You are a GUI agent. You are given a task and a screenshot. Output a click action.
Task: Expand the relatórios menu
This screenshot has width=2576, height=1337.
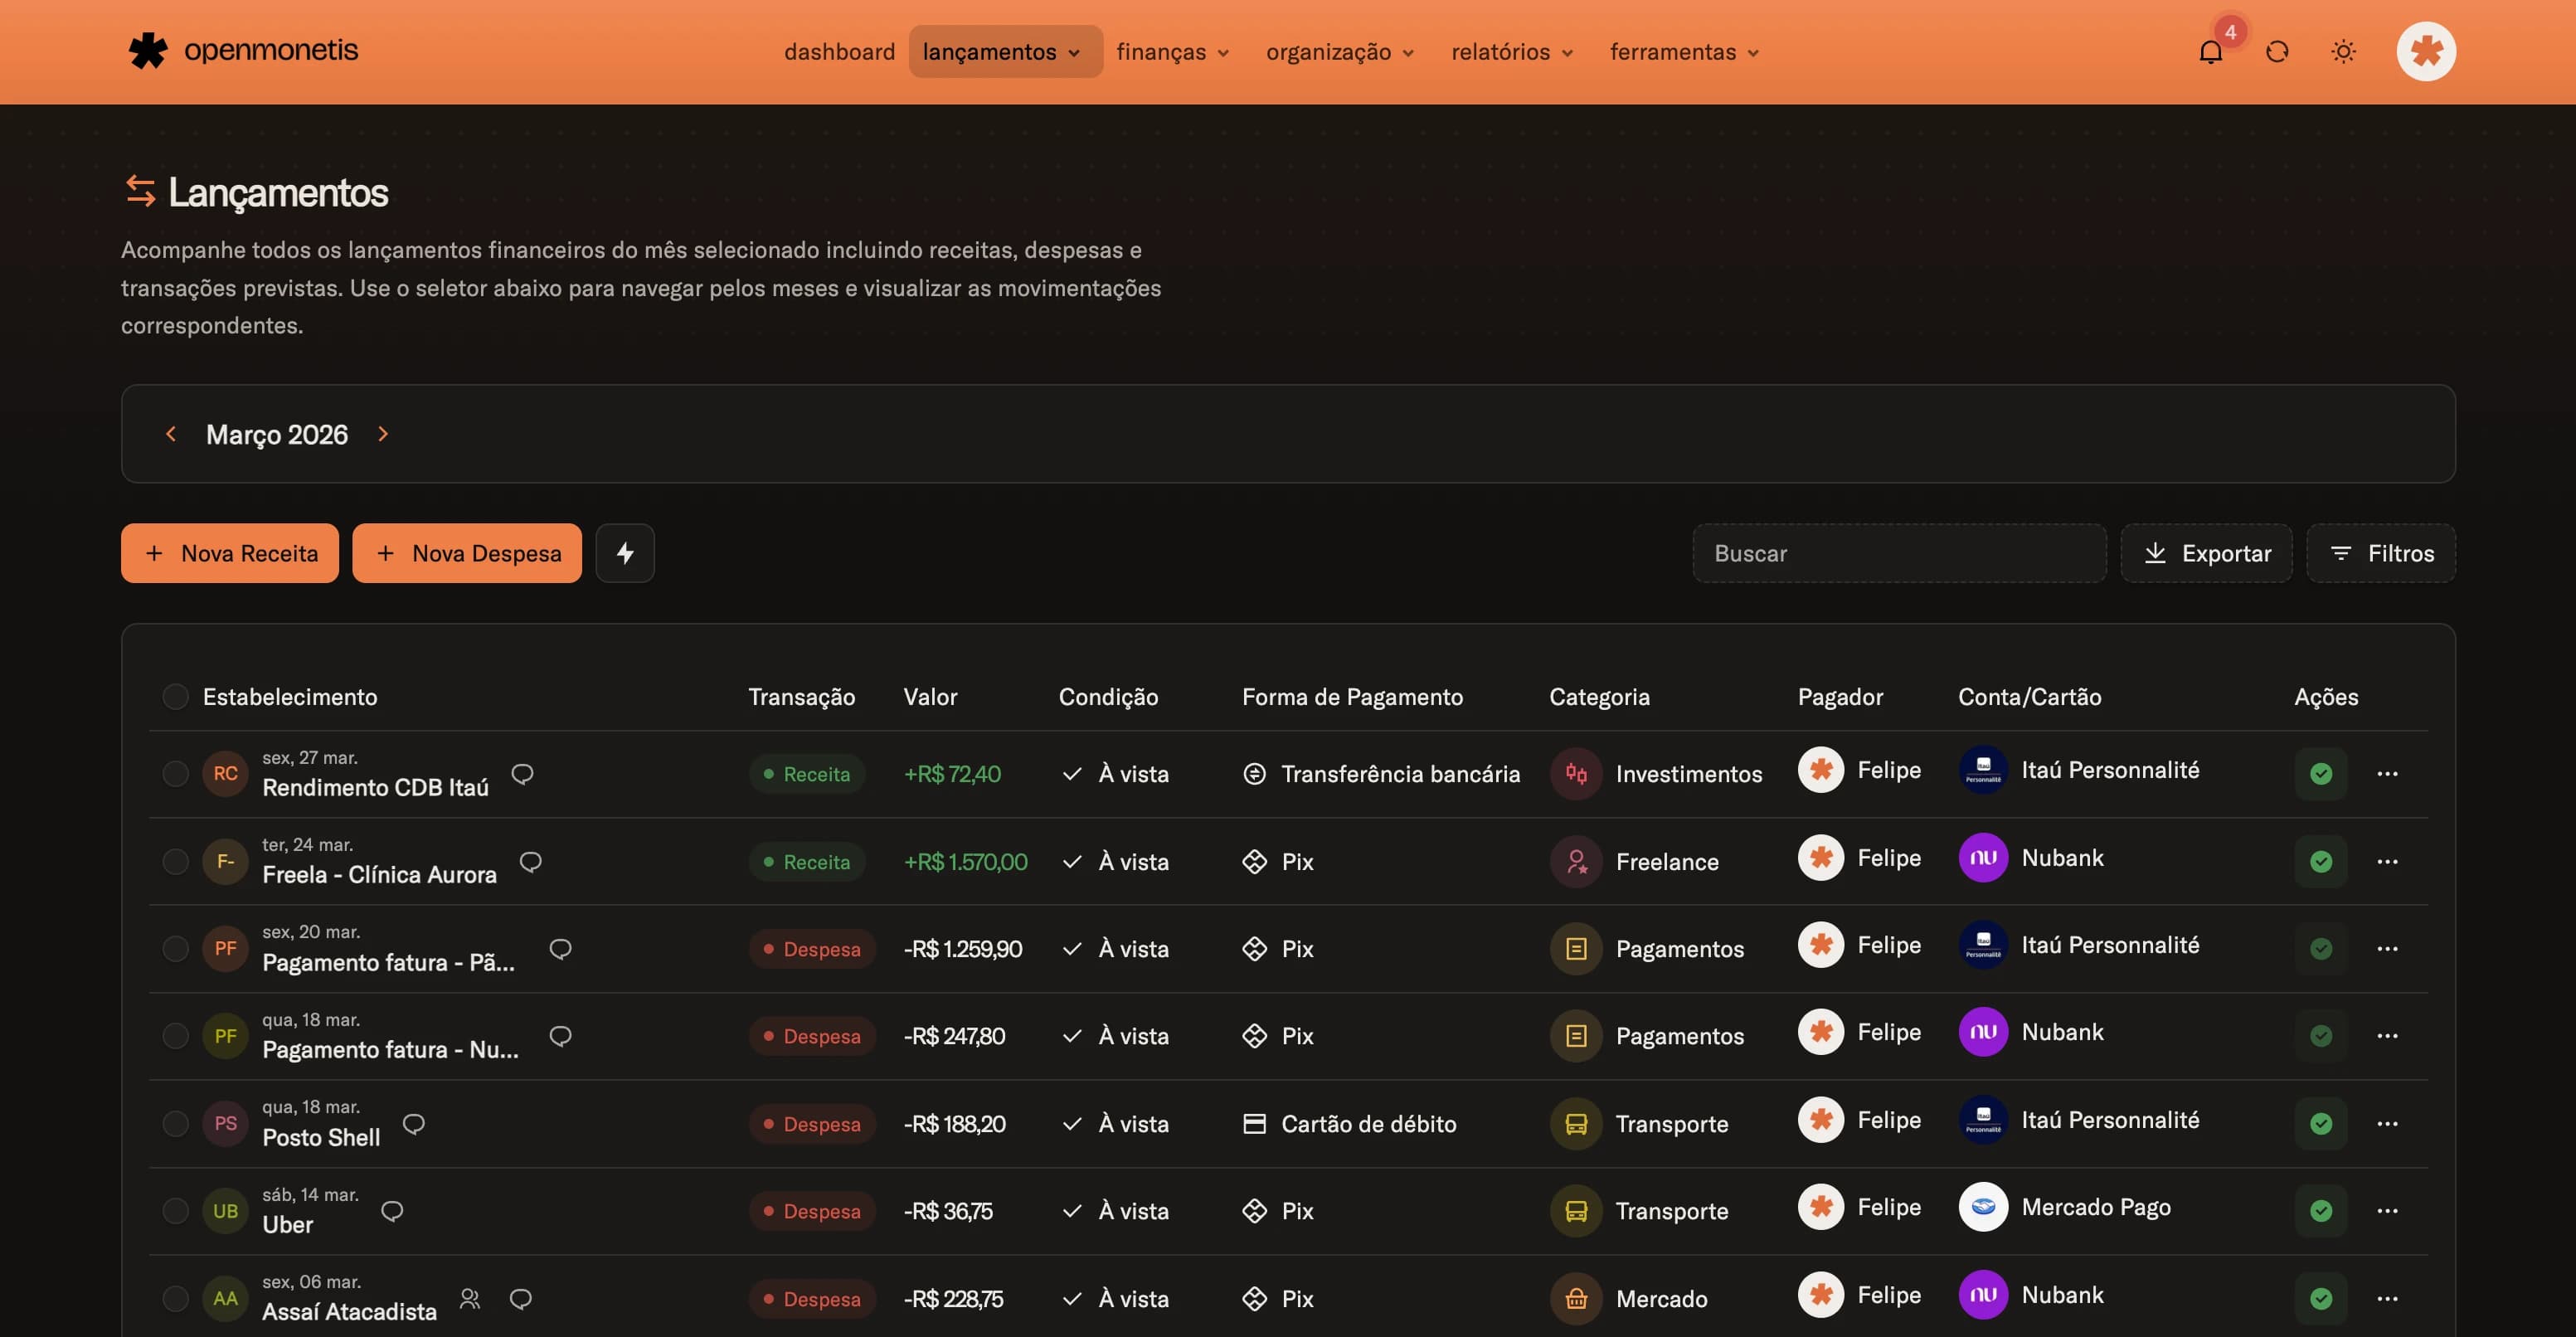[x=1511, y=52]
